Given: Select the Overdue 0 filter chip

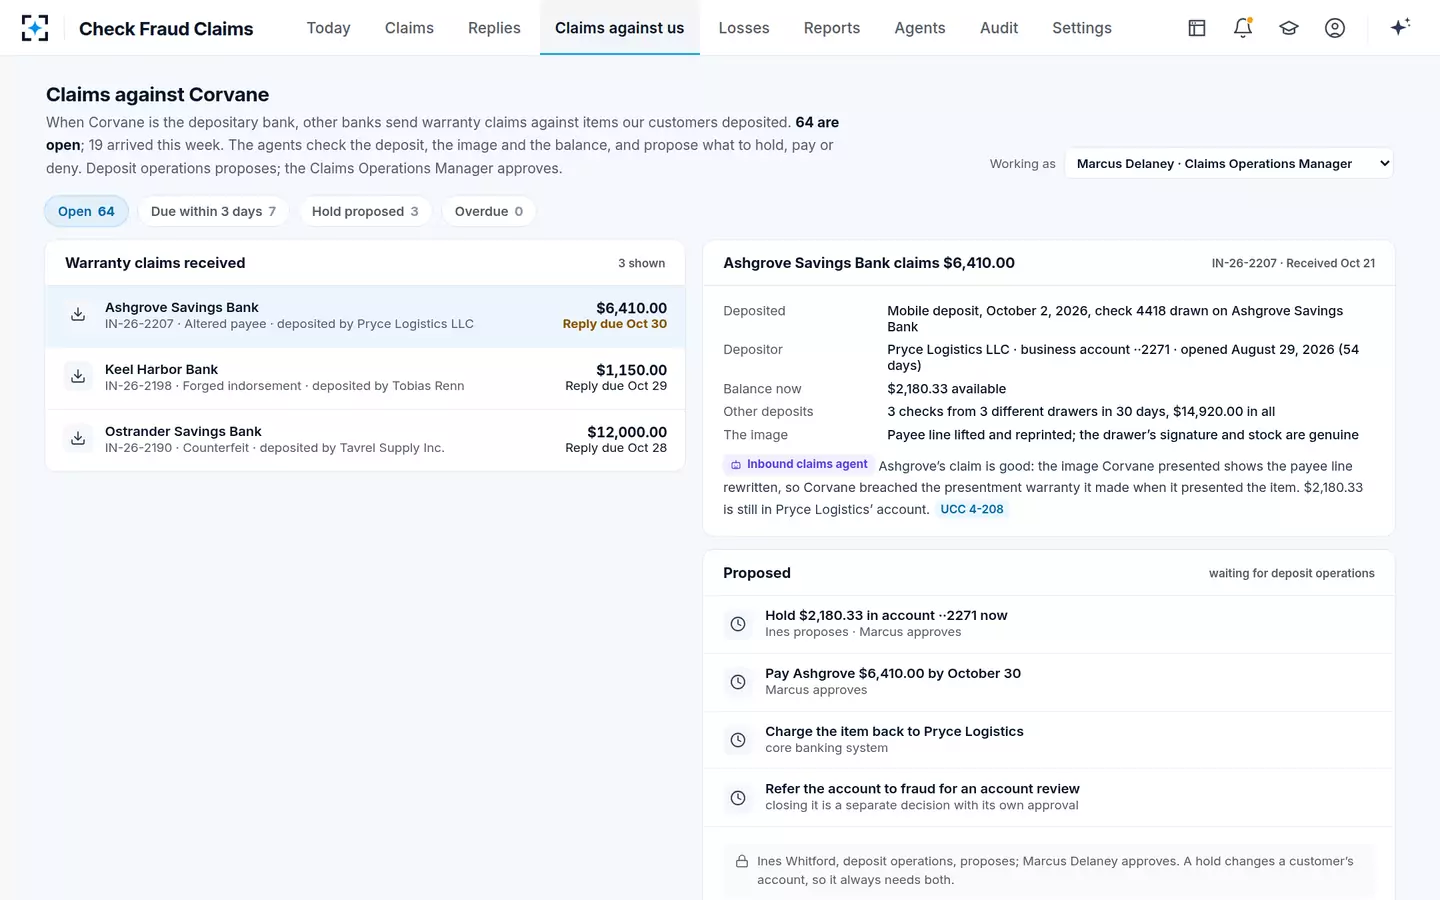Looking at the screenshot, I should point(489,211).
